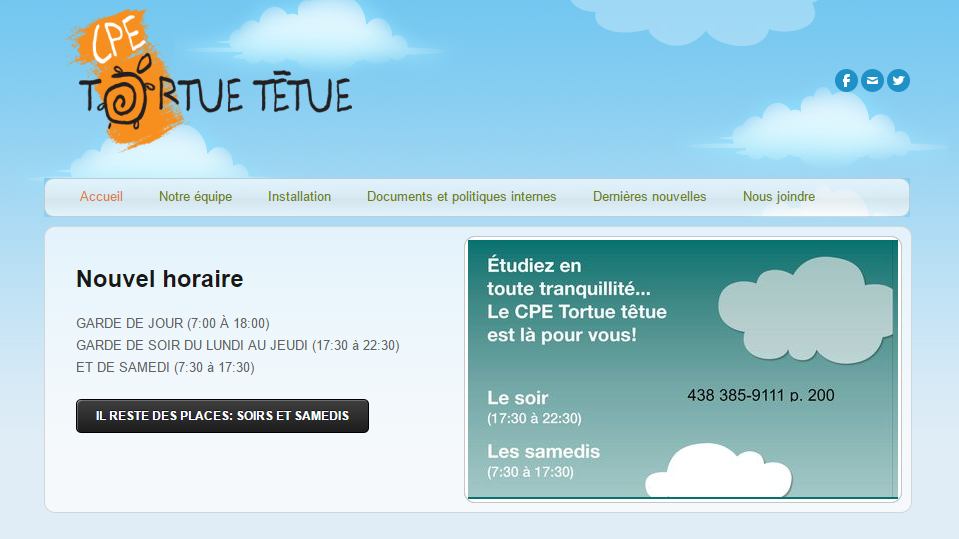Open the Facebook page icon
Screen dimensions: 959x539
coord(846,80)
